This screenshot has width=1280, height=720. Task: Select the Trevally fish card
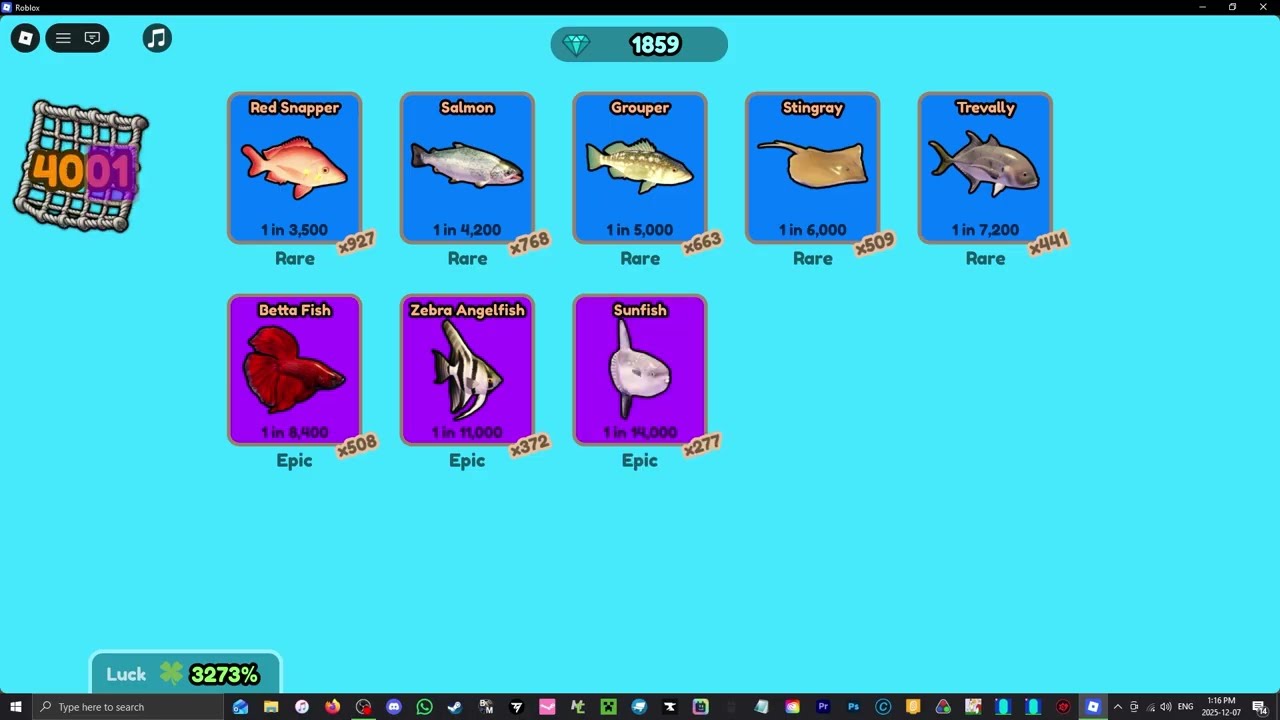click(x=985, y=168)
